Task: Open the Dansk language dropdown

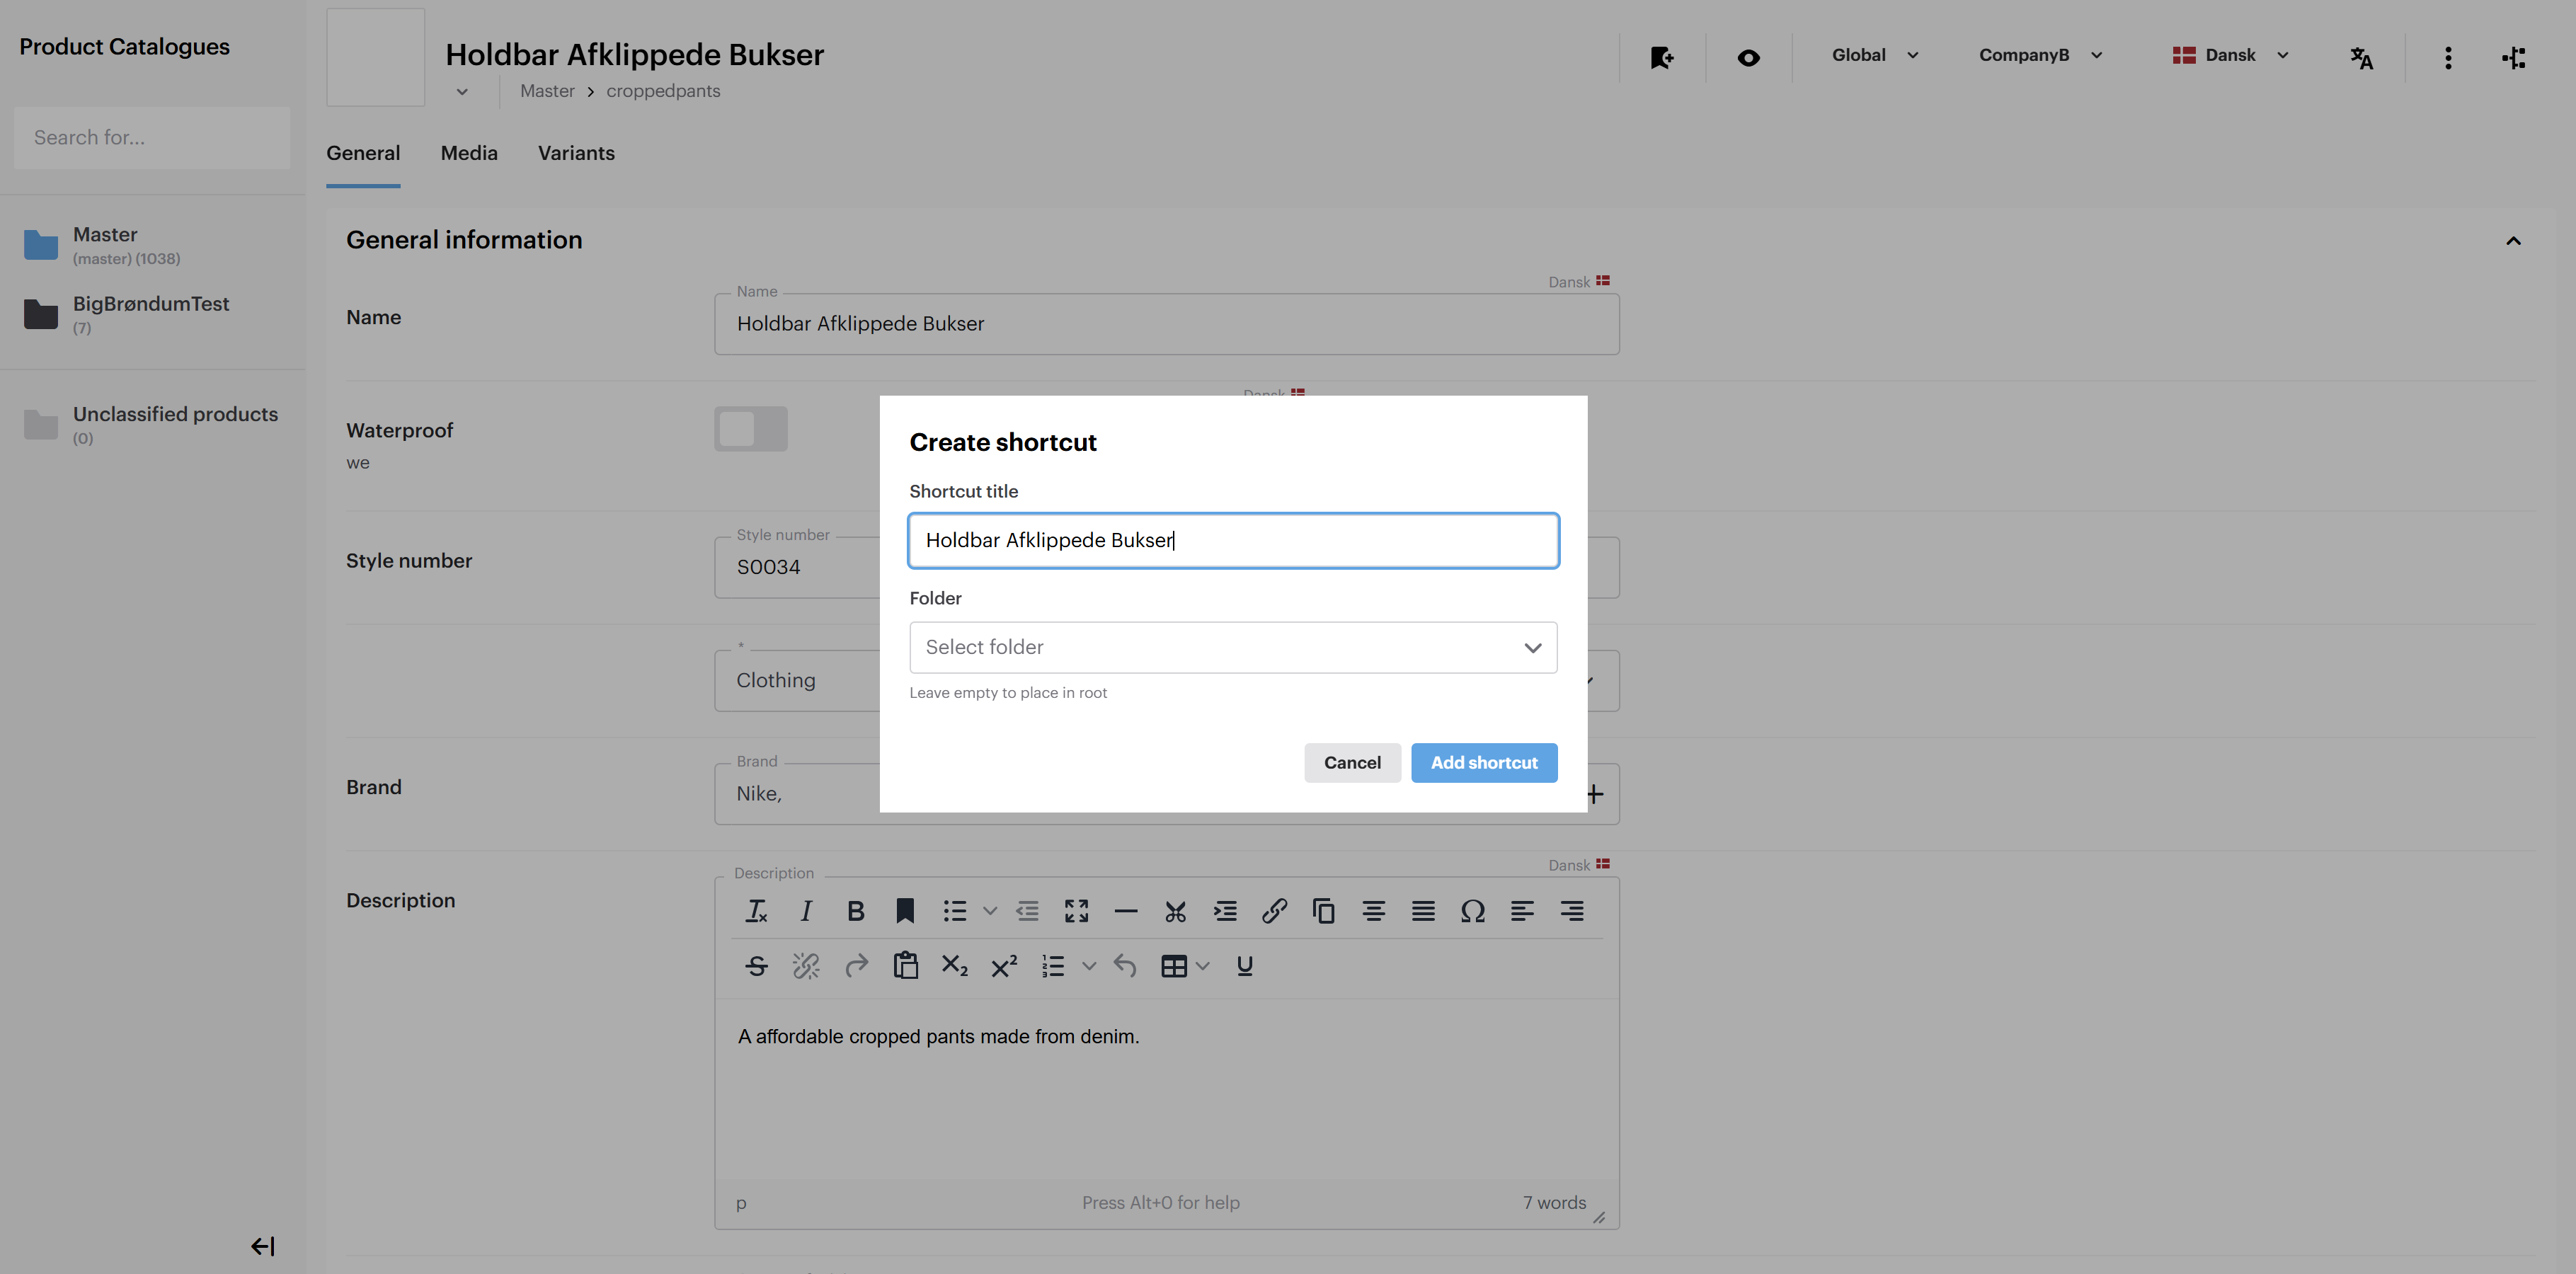Action: click(x=2231, y=56)
